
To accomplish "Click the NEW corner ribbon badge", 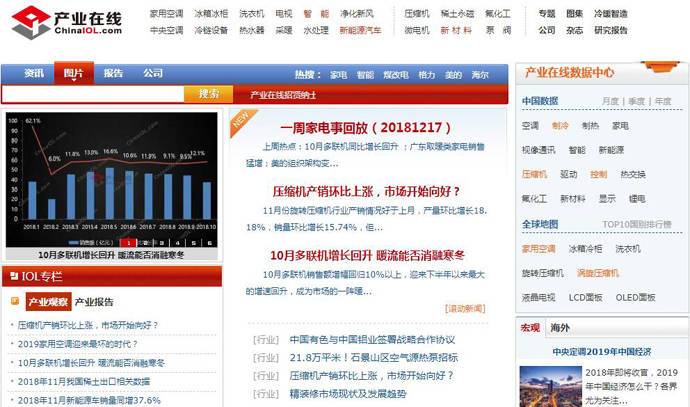I will [240, 120].
